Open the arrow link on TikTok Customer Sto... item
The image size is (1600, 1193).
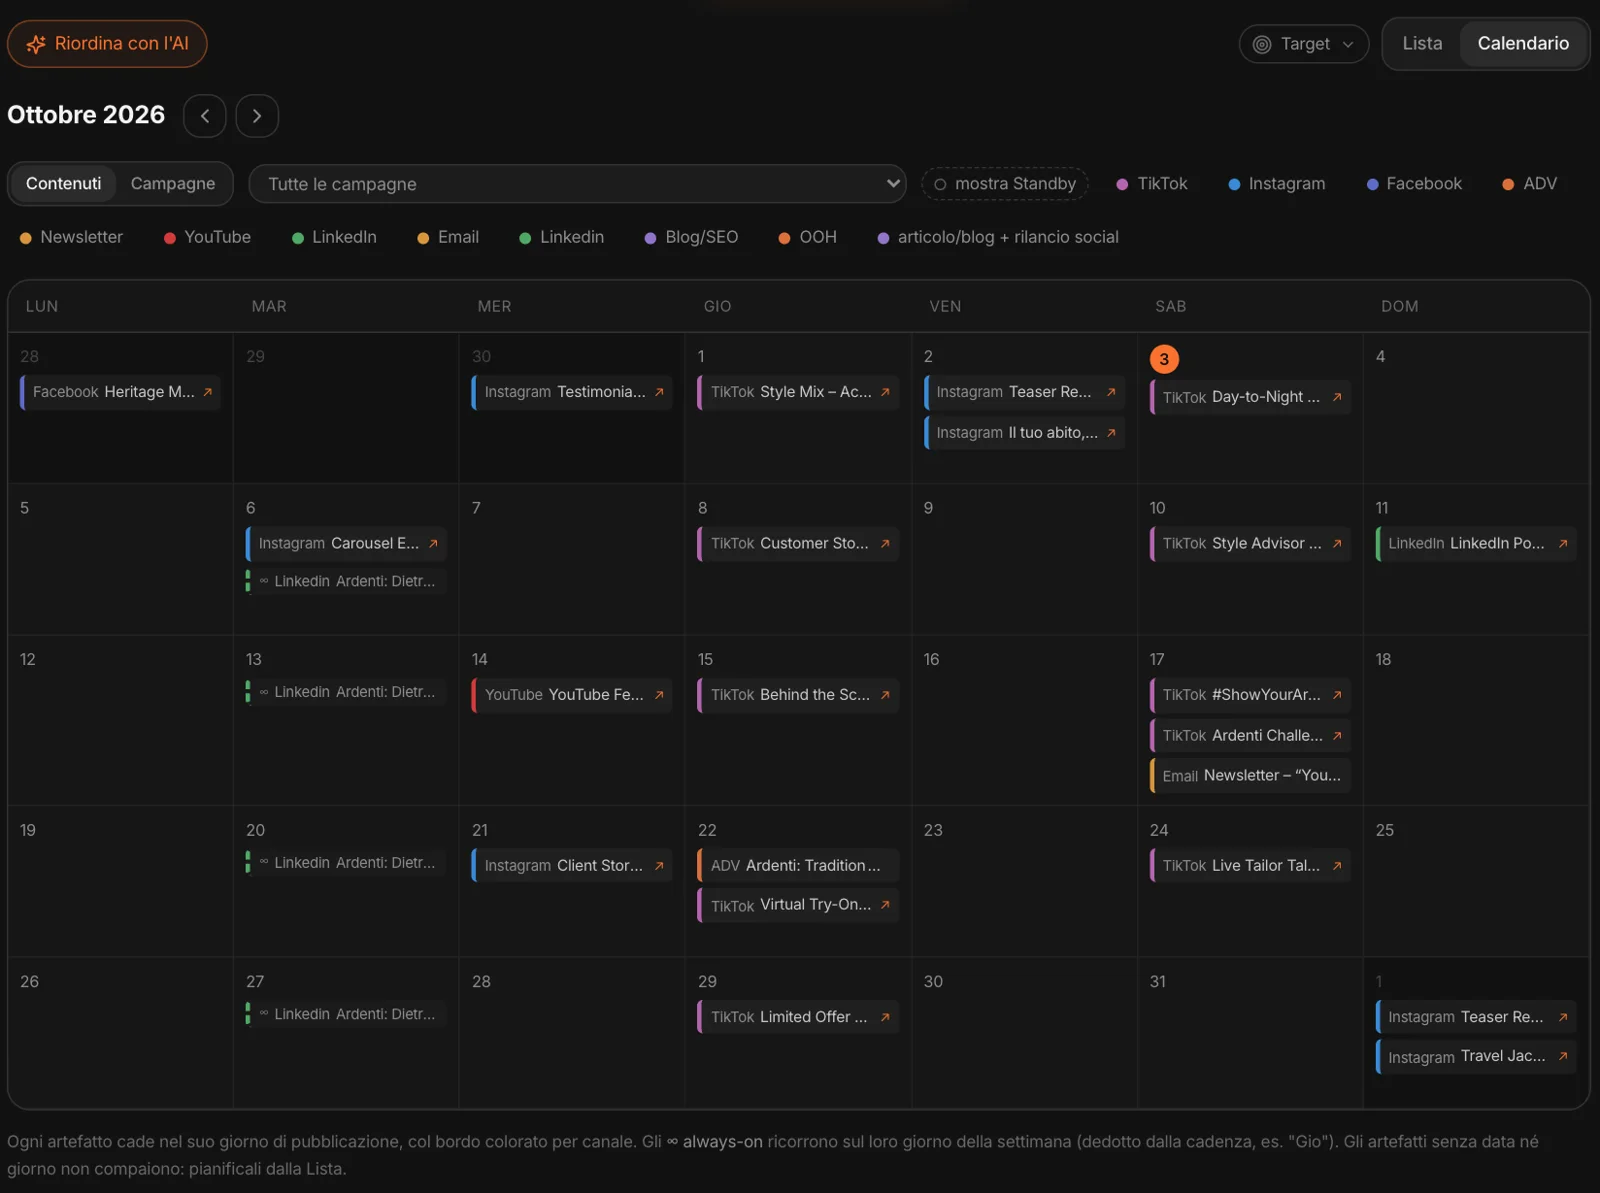tap(885, 544)
